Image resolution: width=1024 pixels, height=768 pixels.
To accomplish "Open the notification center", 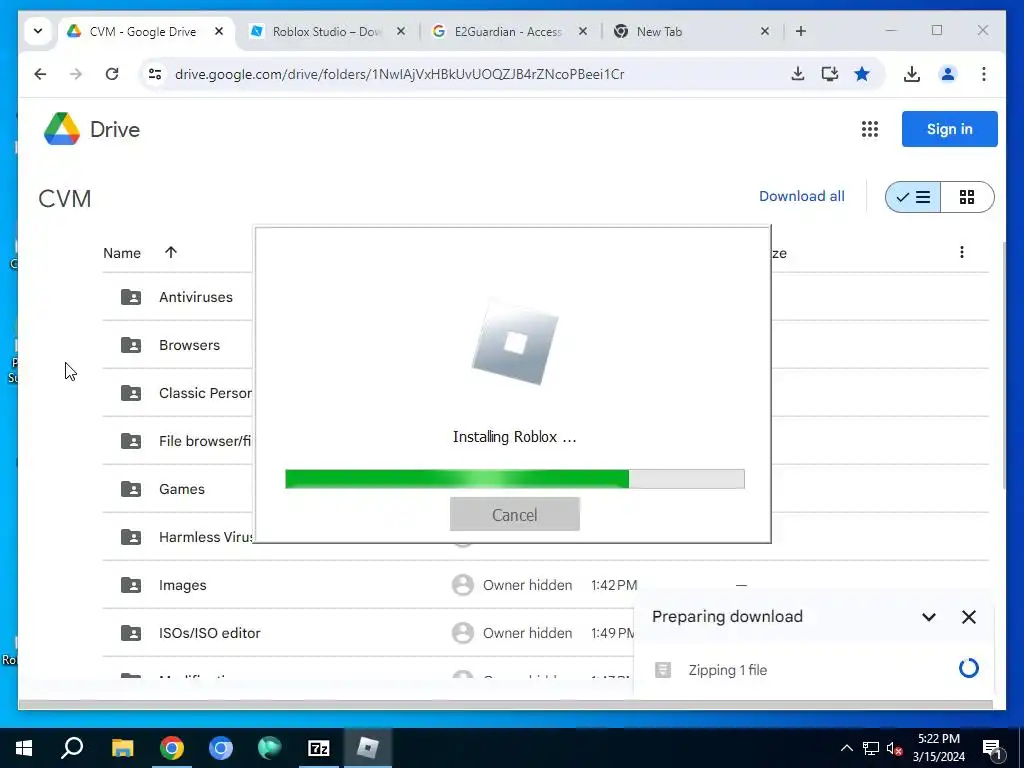I will (x=993, y=748).
